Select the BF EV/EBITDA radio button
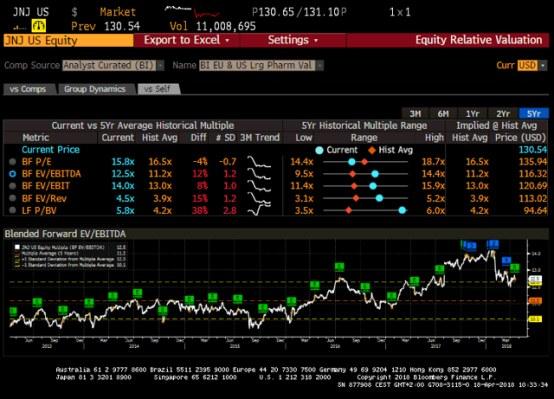Screen dimensions: 554x399 [x=13, y=174]
